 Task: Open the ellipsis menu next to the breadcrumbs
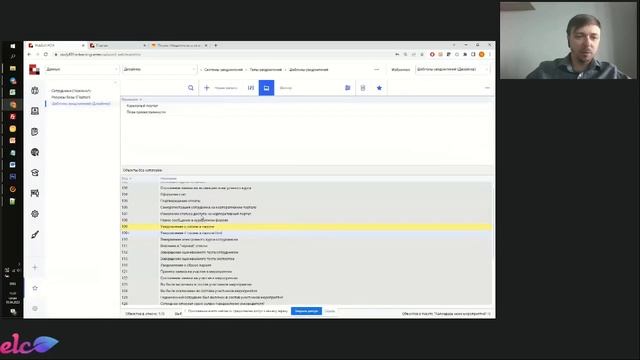(376, 70)
